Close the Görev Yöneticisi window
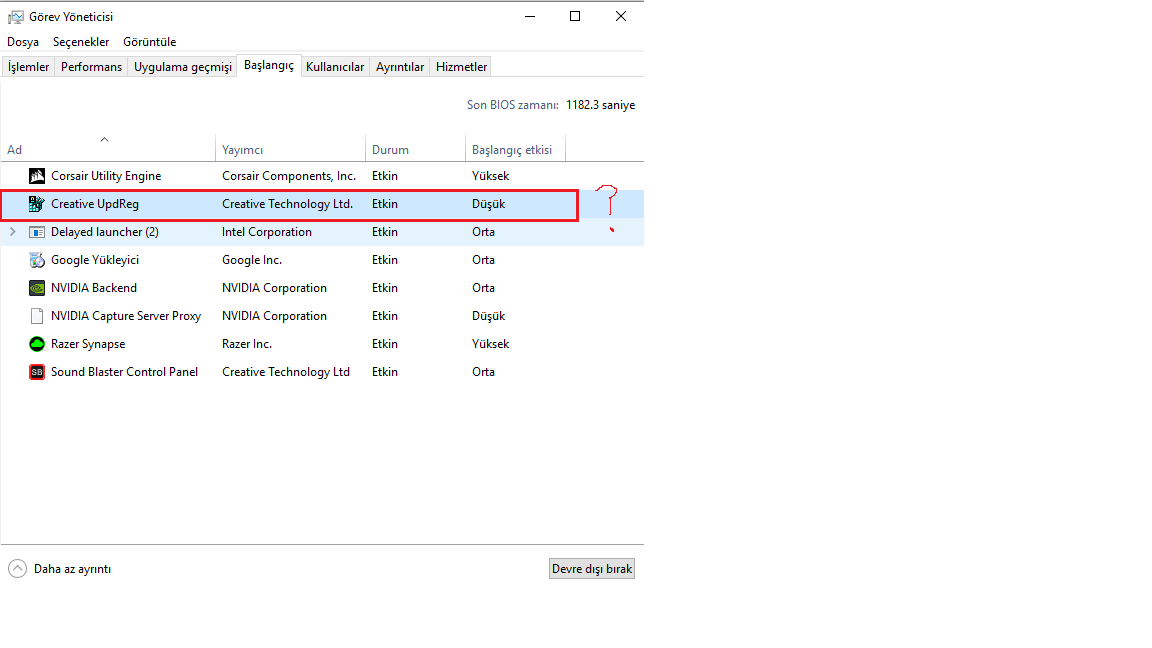 click(x=621, y=16)
